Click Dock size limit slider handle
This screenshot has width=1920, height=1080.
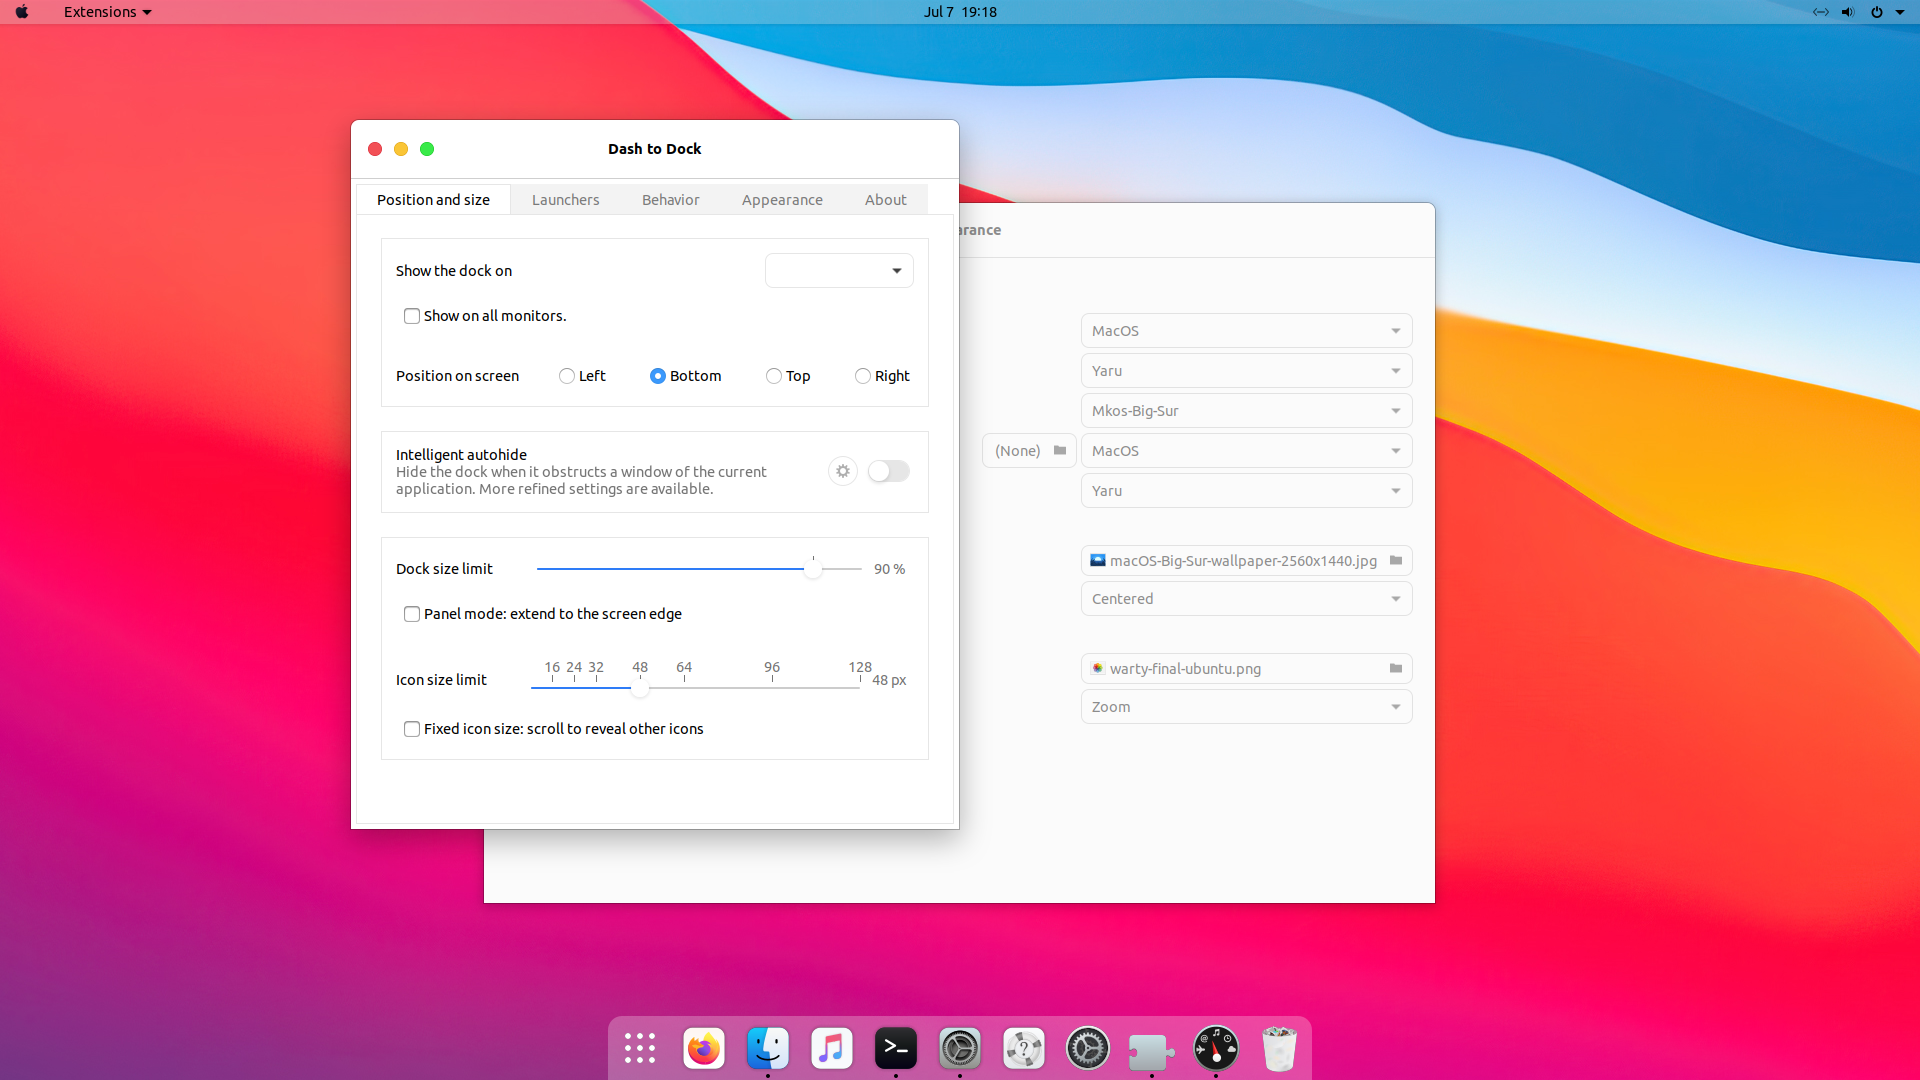coord(813,569)
